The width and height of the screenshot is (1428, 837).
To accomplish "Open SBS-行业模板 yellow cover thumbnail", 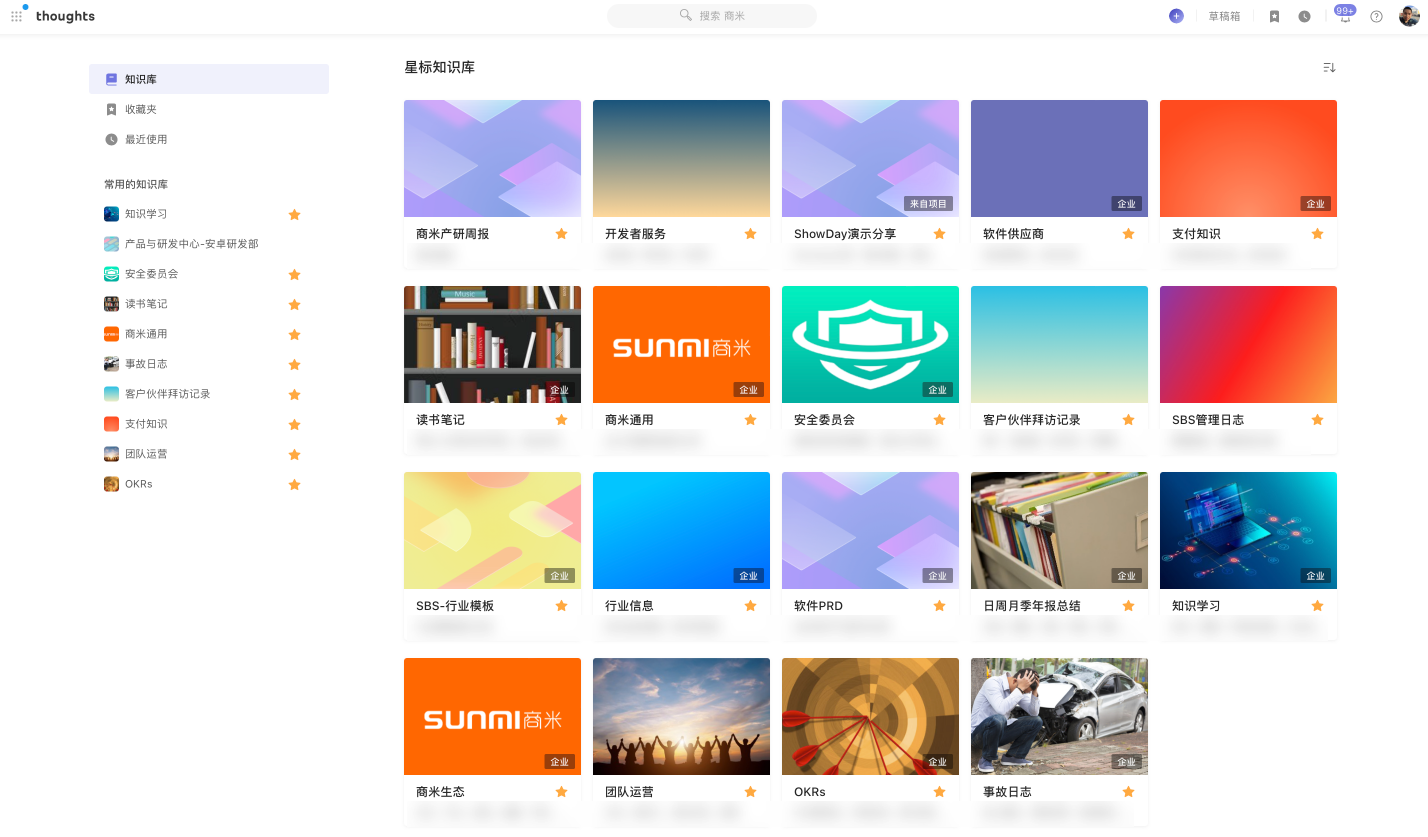I will [x=492, y=530].
